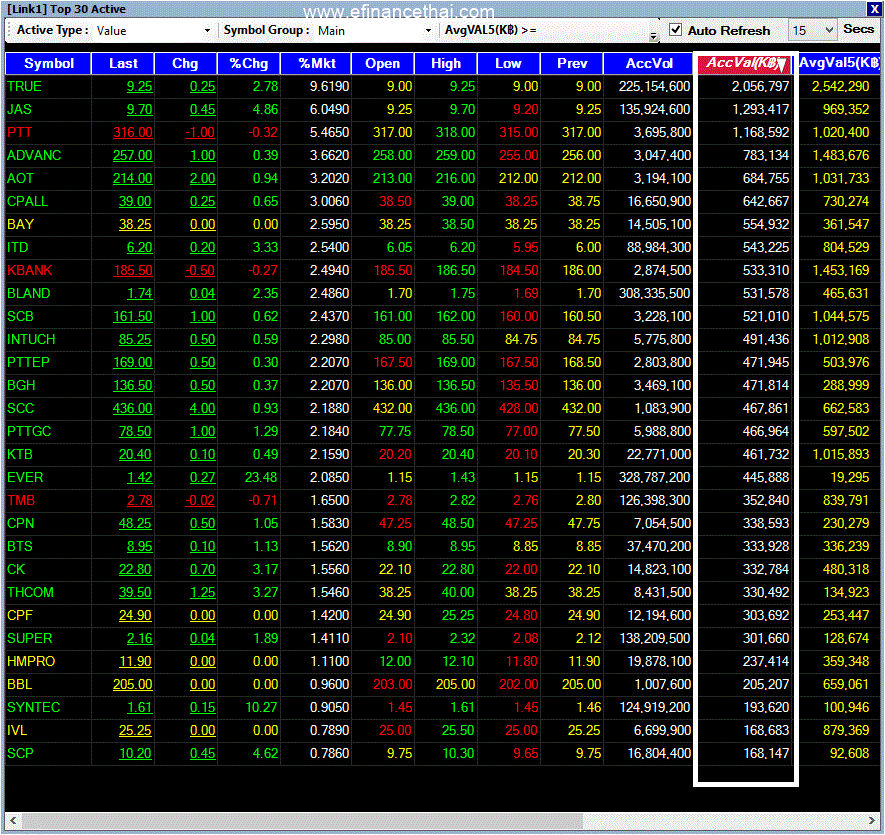Select the PTT symbol
Viewport: 885px width, 835px height.
pyautogui.click(x=19, y=132)
